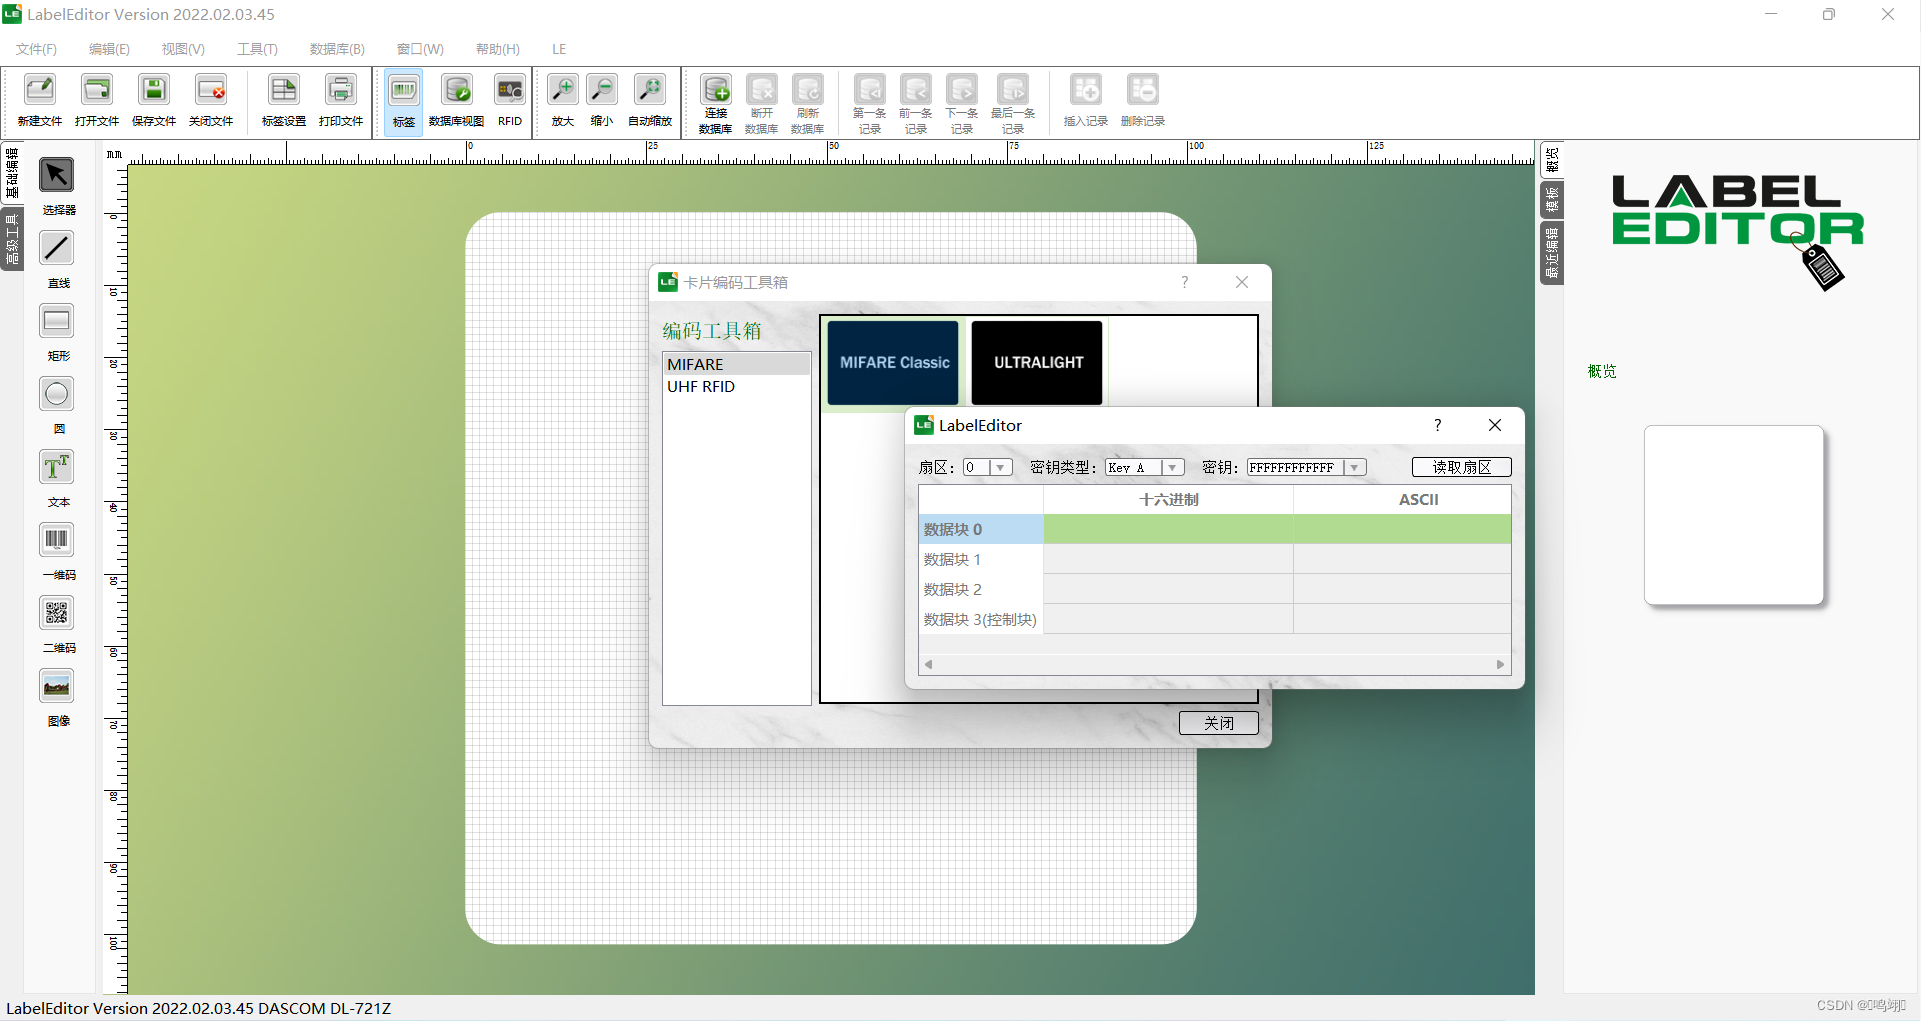1921x1021 pixels.
Task: Select the 数据块 2 row
Action: pos(1214,589)
